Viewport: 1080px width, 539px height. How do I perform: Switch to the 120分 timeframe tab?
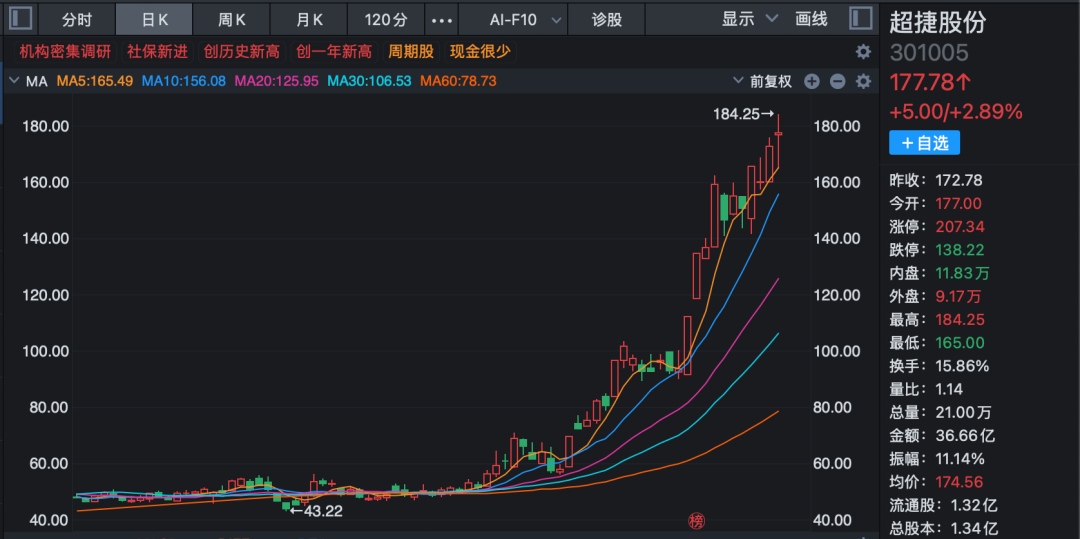[x=385, y=19]
